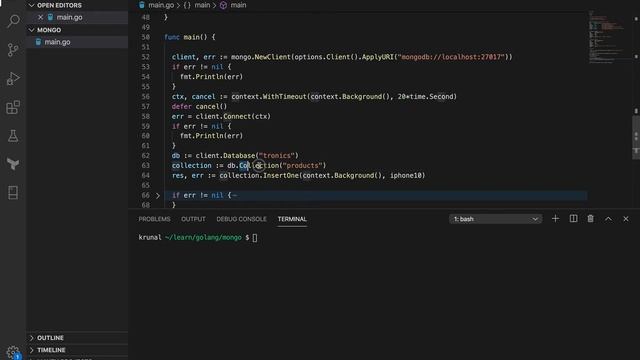
Task: Click fmt.Println(err) on line 60
Action: (211, 136)
